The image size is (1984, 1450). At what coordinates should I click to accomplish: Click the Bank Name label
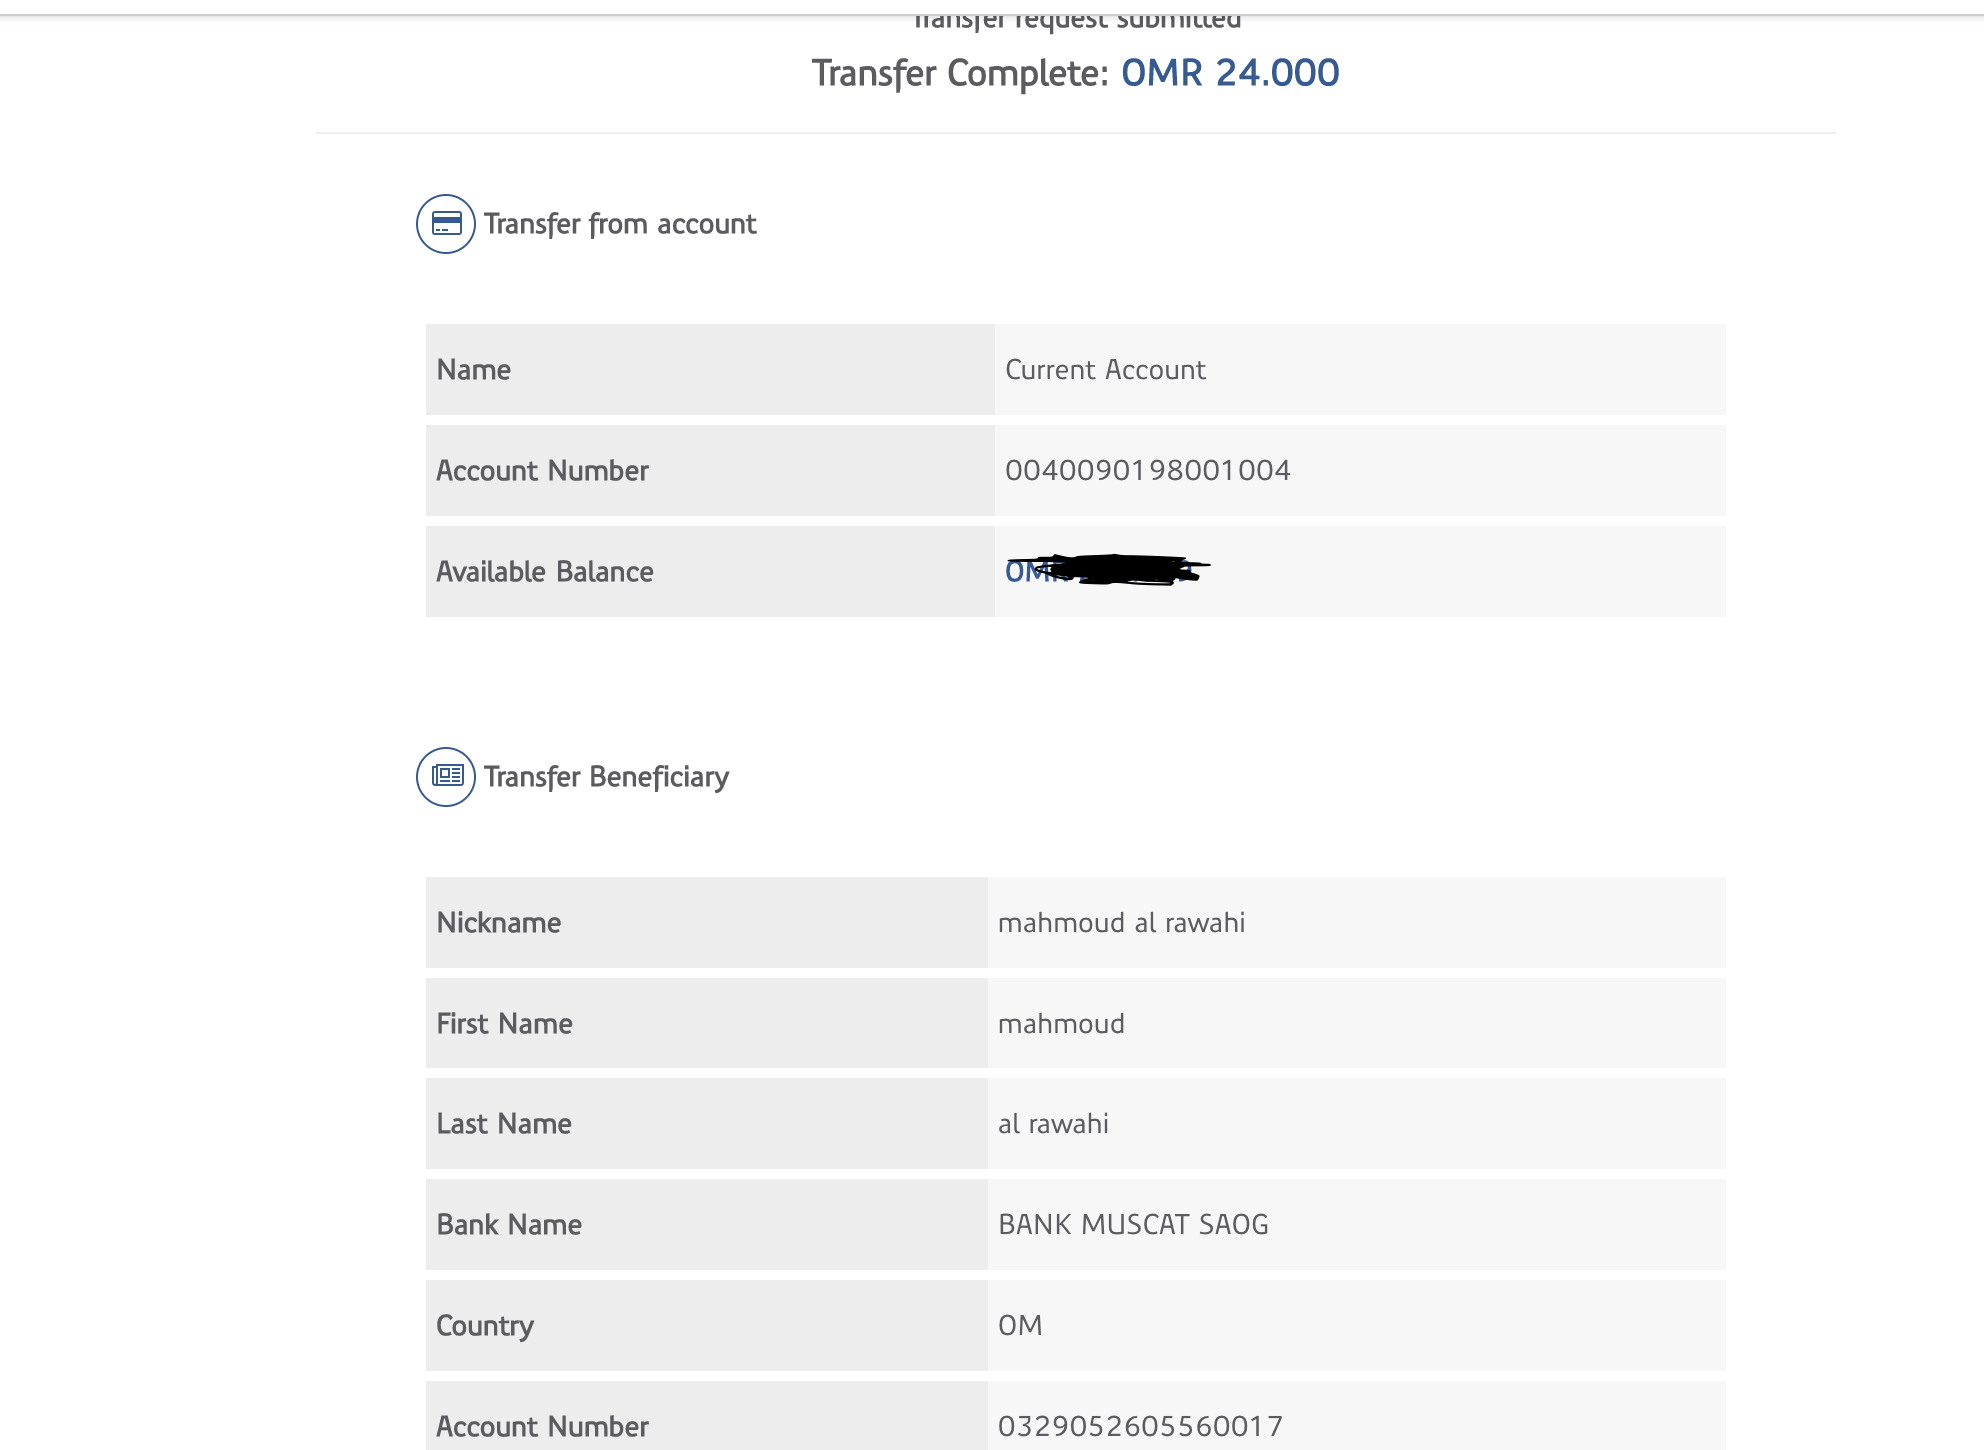tap(509, 1225)
